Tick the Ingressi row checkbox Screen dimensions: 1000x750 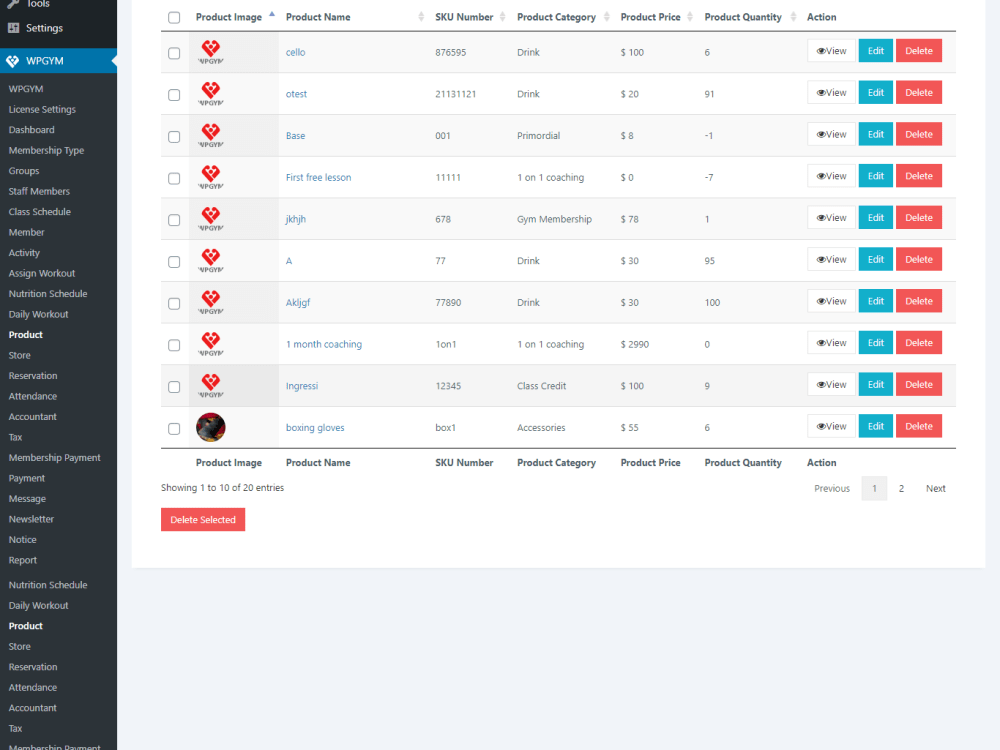point(174,387)
